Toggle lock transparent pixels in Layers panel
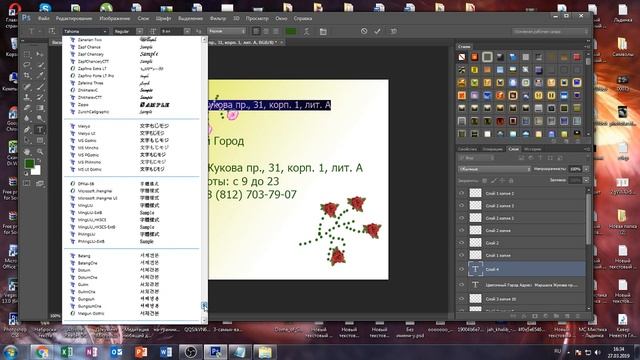This screenshot has height=360, width=640. pyautogui.click(x=484, y=180)
